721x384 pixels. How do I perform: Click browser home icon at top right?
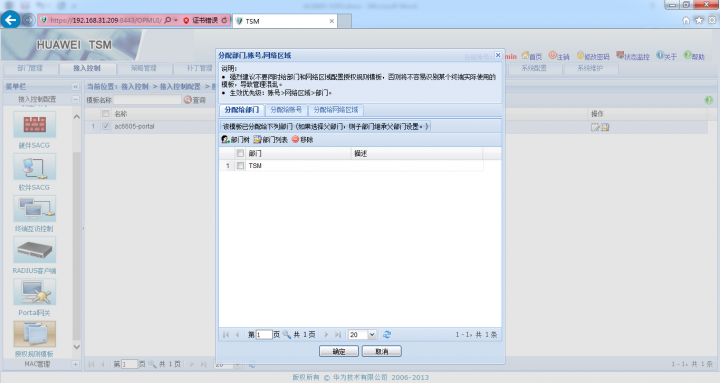coord(686,20)
